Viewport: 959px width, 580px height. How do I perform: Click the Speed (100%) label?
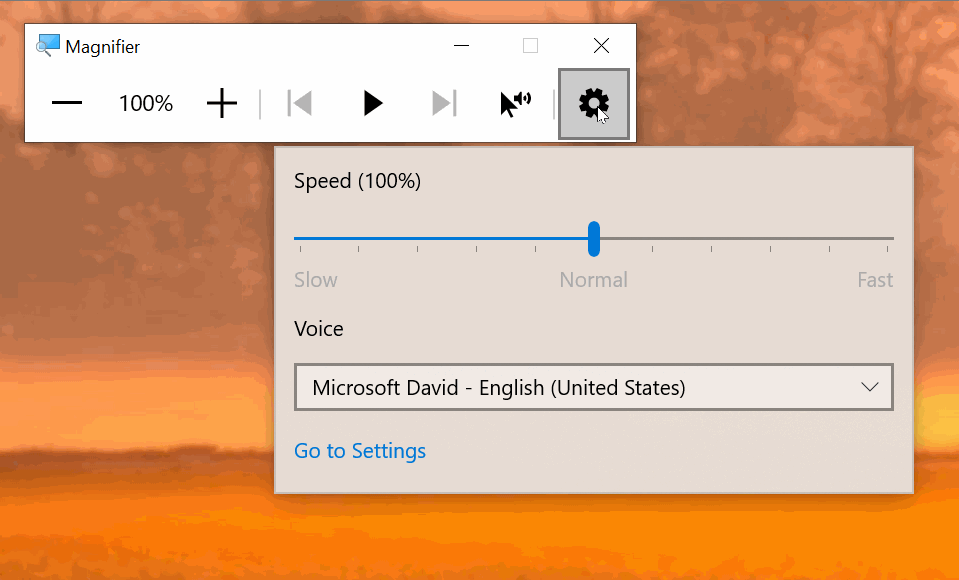[357, 181]
